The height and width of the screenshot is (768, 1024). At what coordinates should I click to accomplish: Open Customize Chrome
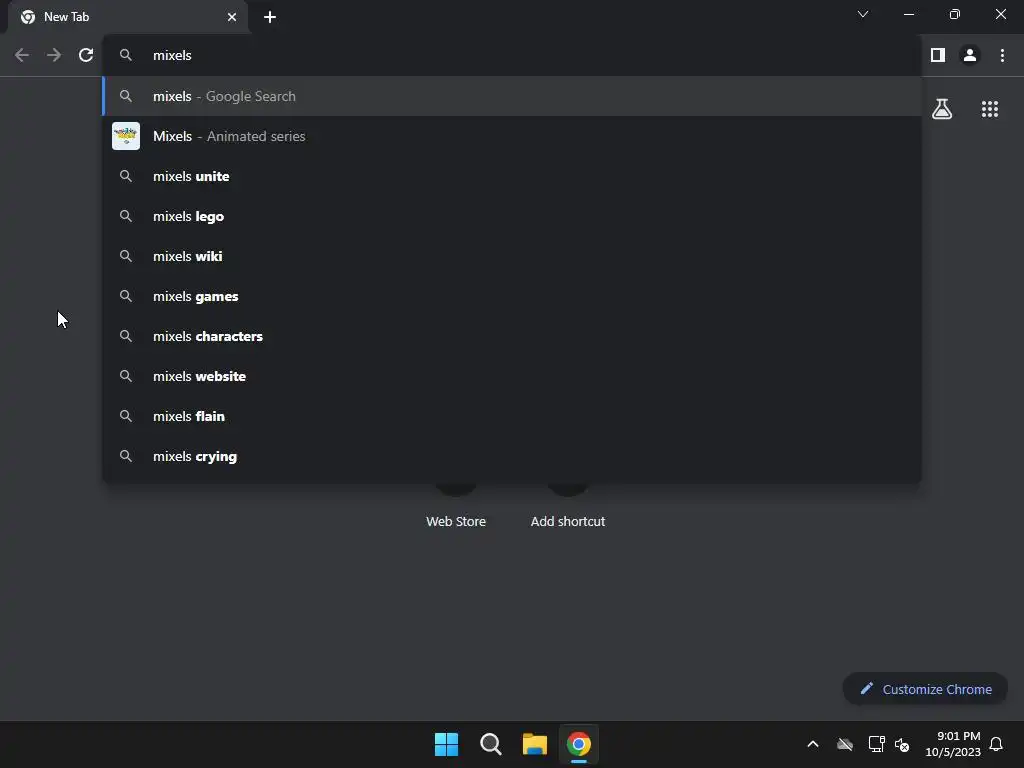[x=925, y=689]
